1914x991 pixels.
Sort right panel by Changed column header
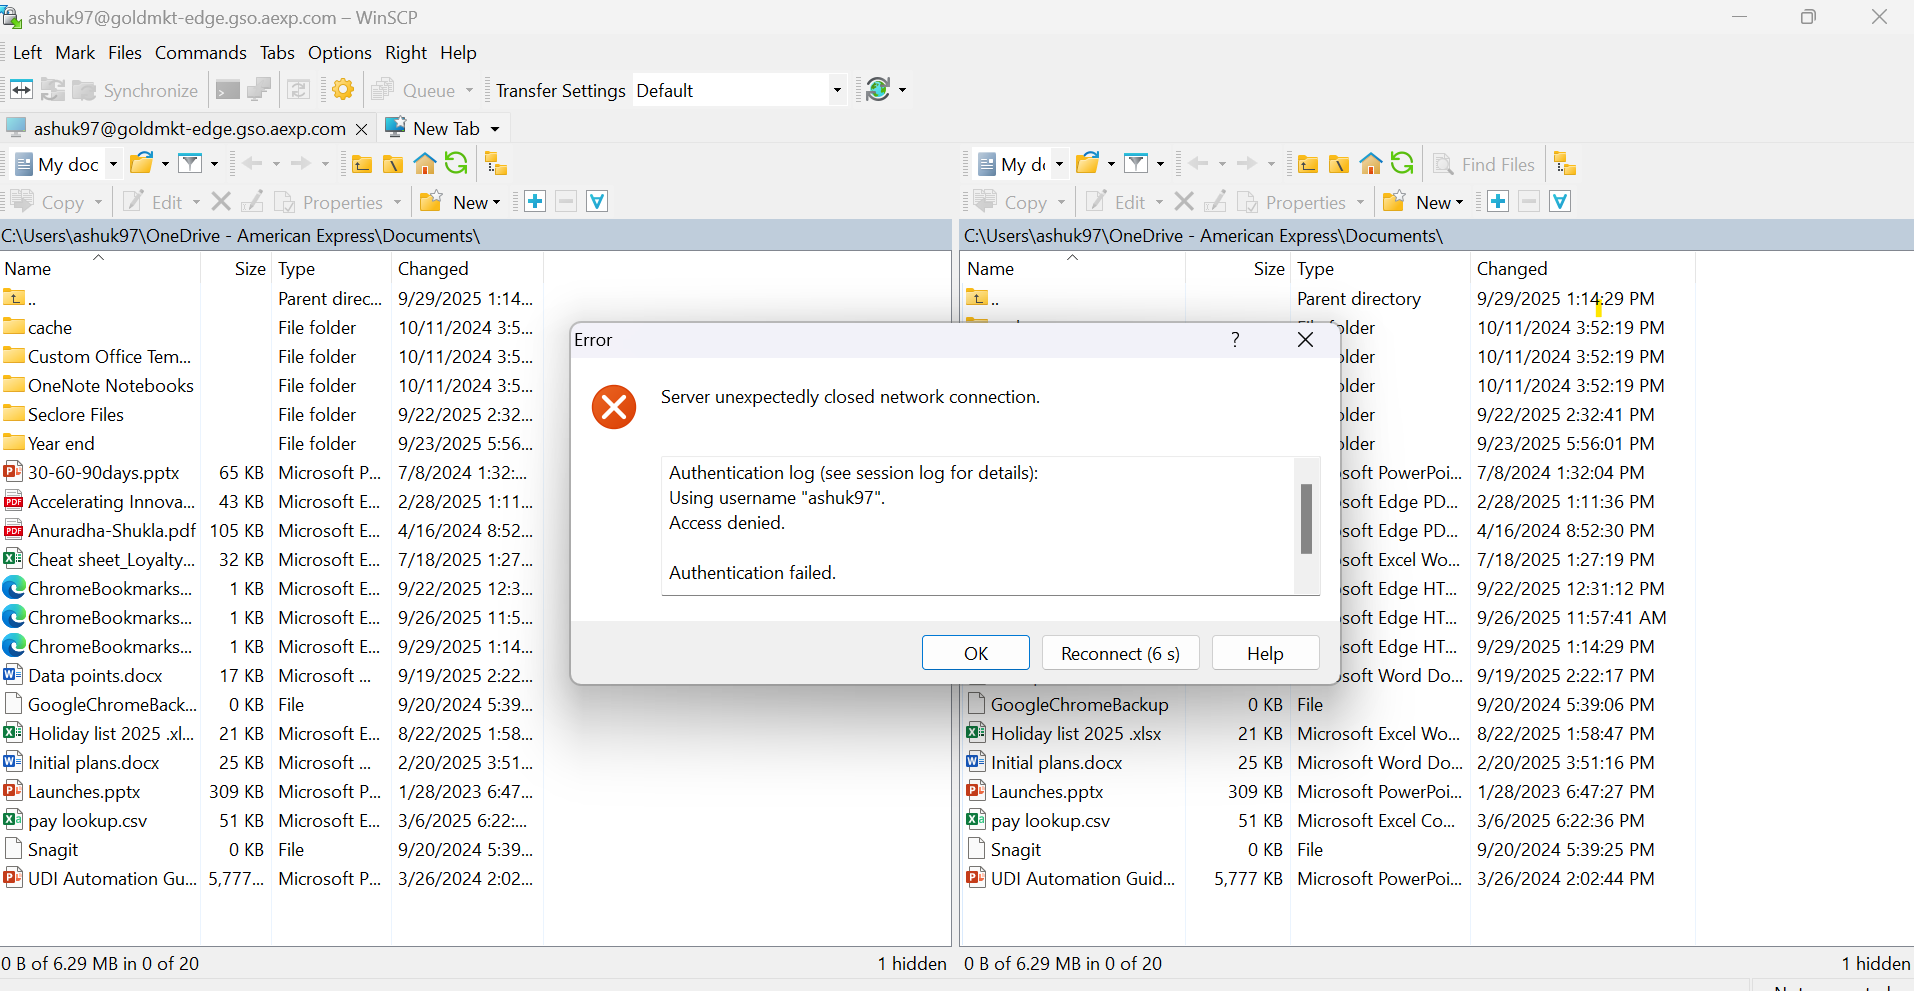pyautogui.click(x=1511, y=269)
